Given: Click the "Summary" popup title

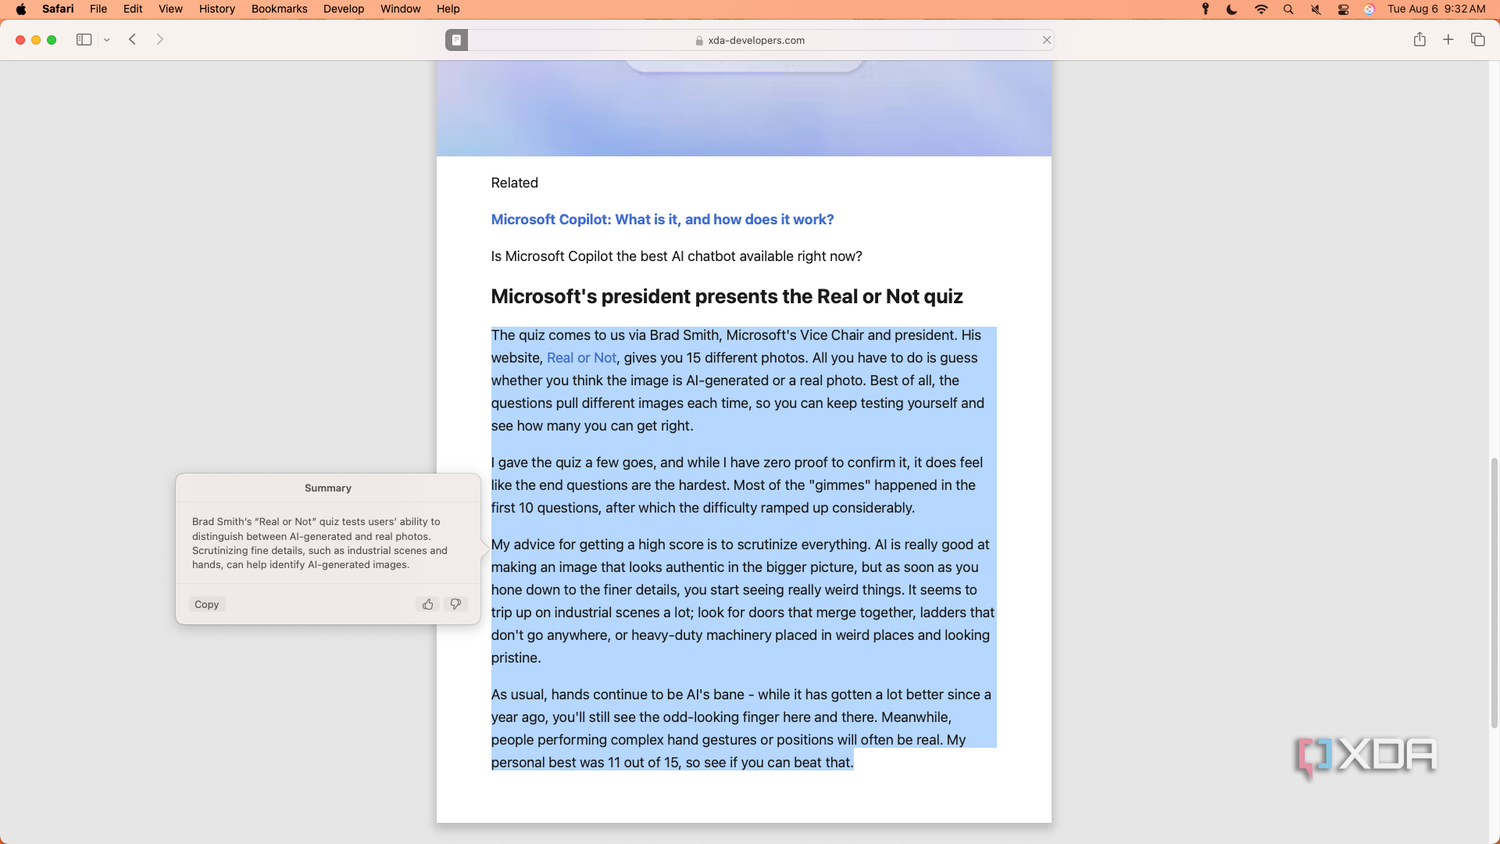Looking at the screenshot, I should point(328,488).
